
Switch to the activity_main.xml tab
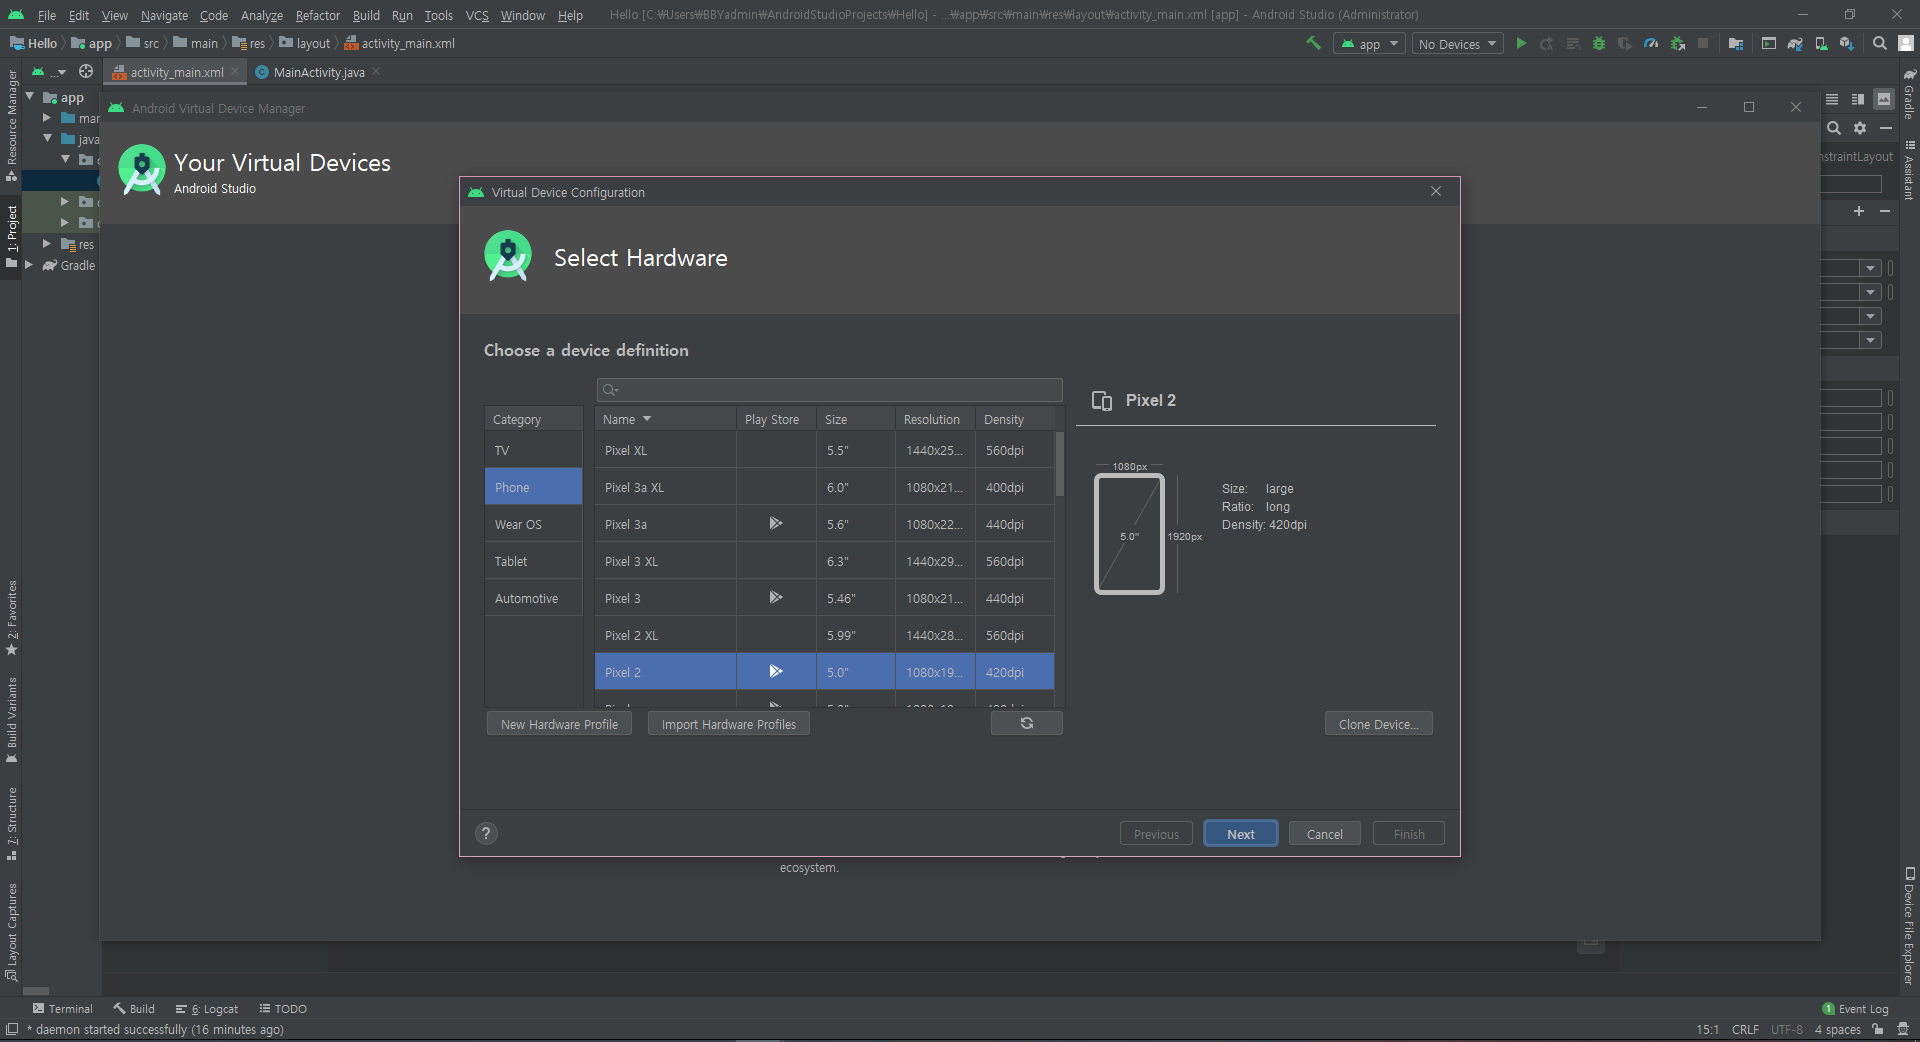click(176, 72)
